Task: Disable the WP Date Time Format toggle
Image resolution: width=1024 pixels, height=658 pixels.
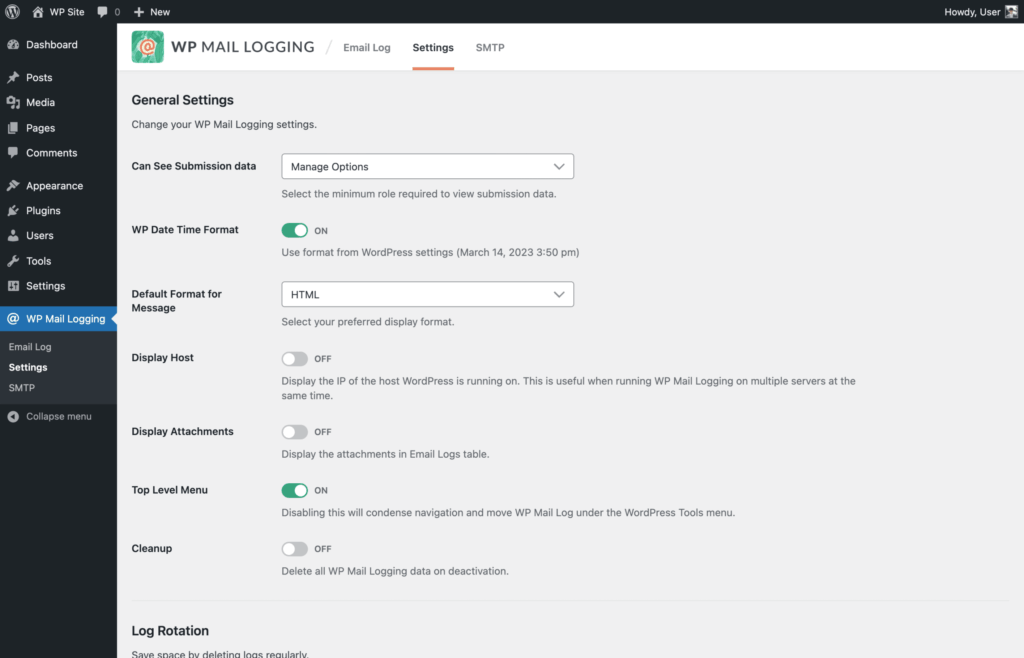Action: click(x=296, y=230)
